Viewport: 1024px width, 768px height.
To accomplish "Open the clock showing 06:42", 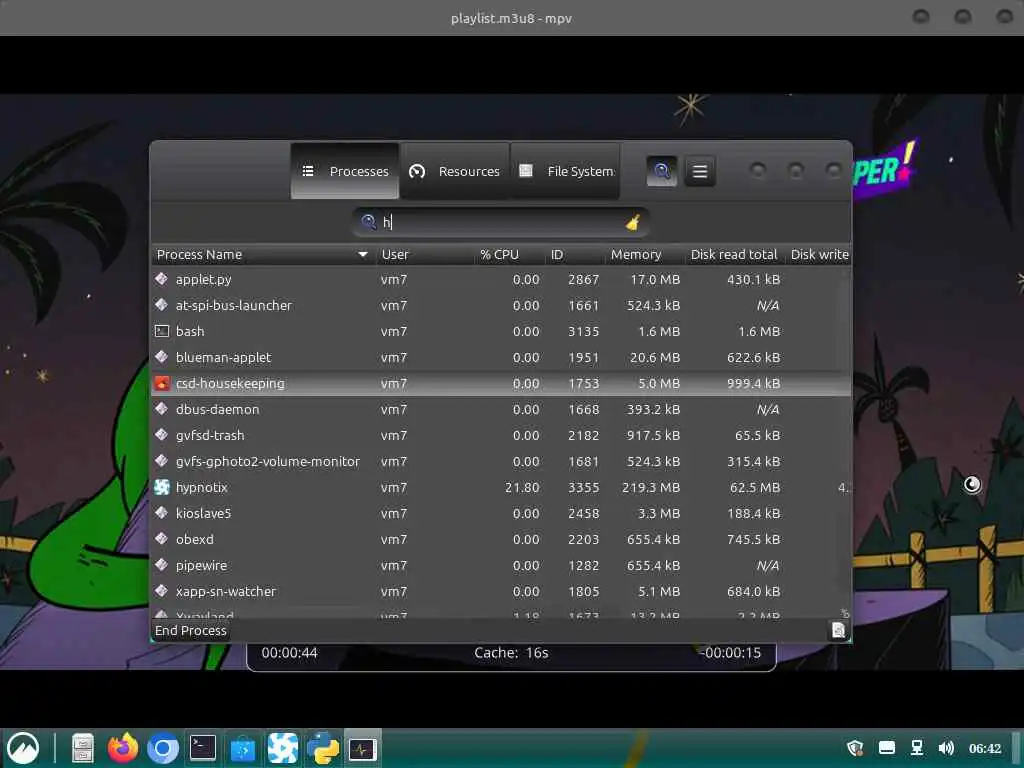I will point(985,748).
